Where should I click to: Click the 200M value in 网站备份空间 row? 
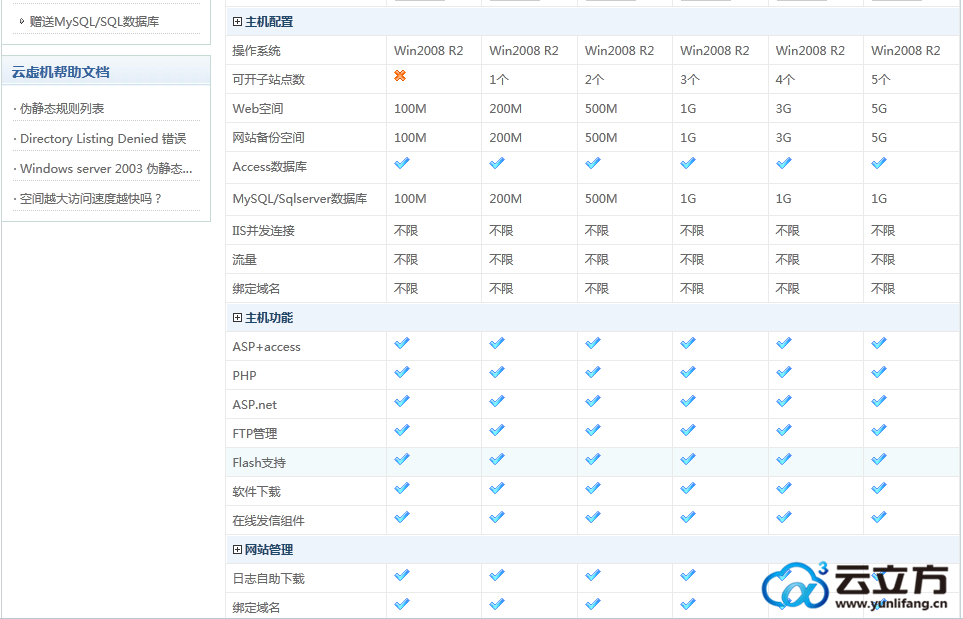[x=505, y=138]
